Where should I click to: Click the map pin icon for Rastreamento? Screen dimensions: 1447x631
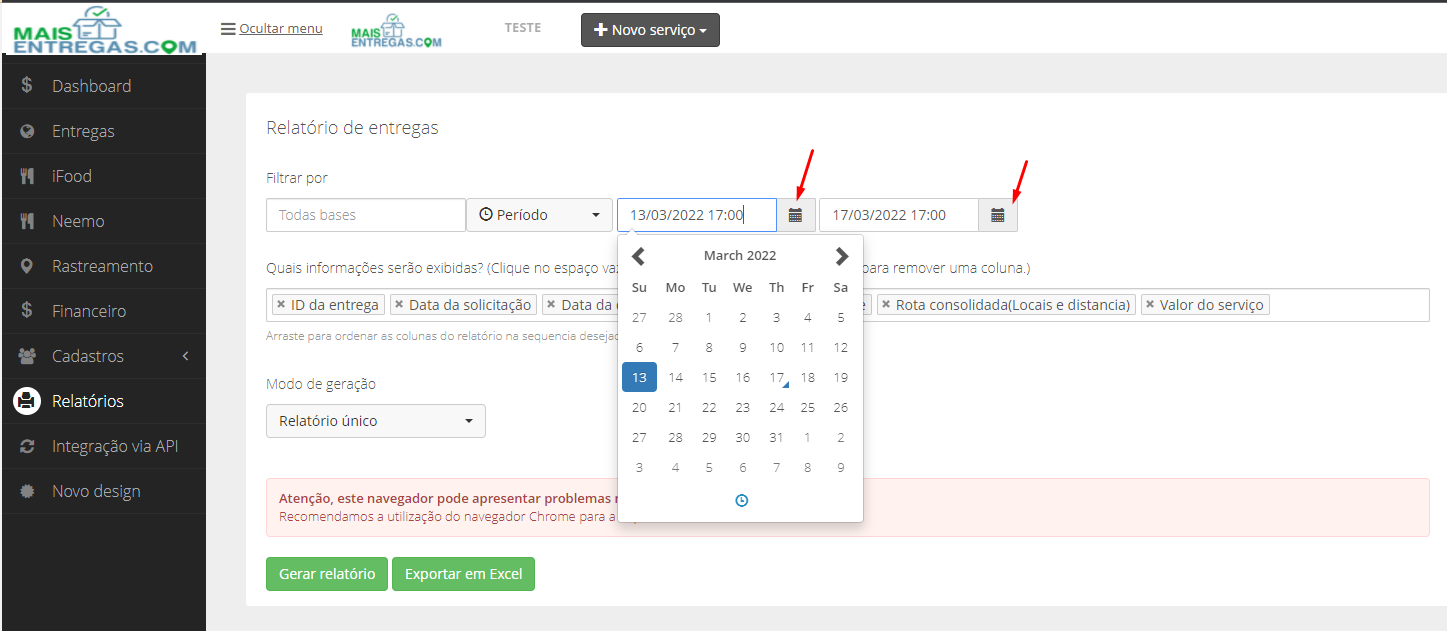27,266
